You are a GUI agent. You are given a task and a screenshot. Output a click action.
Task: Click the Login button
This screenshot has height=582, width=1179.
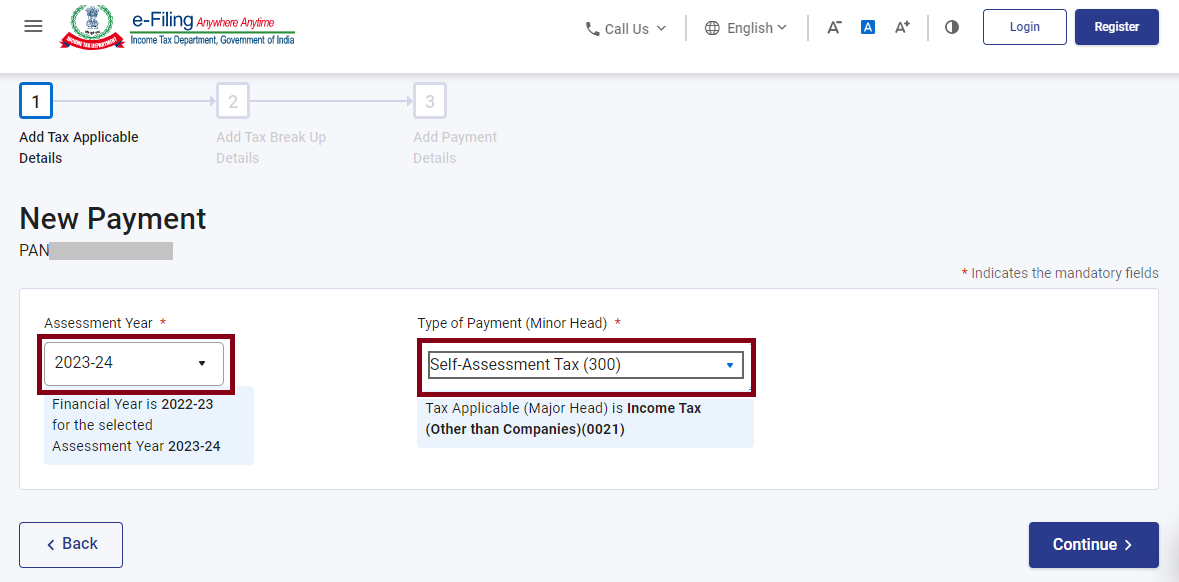pyautogui.click(x=1024, y=27)
